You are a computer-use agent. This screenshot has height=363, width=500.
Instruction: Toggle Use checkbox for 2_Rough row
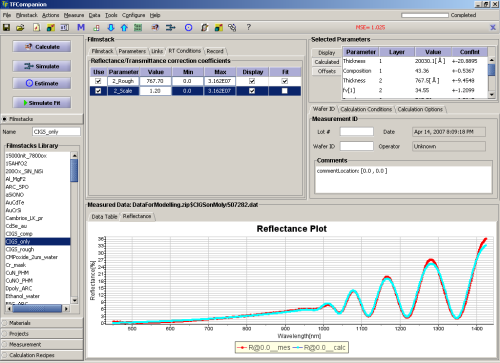tap(98, 81)
